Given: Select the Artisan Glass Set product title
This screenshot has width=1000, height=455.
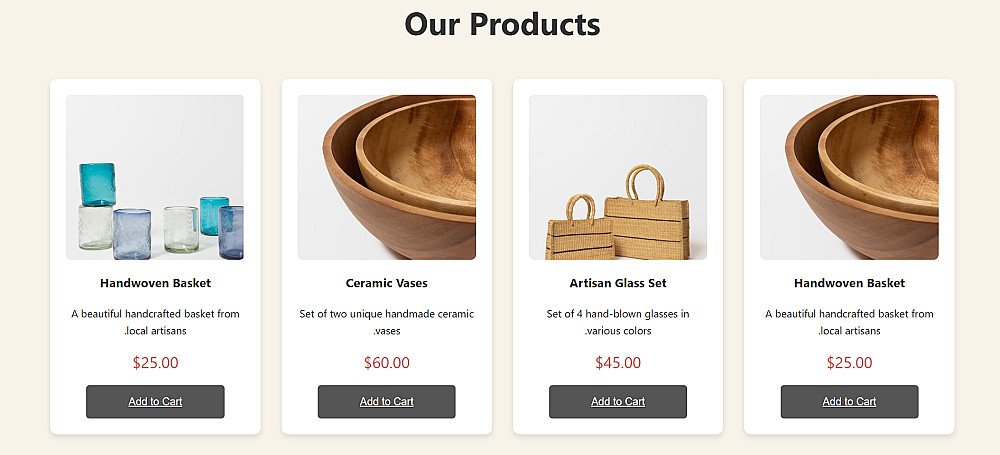Looking at the screenshot, I should click(x=617, y=283).
